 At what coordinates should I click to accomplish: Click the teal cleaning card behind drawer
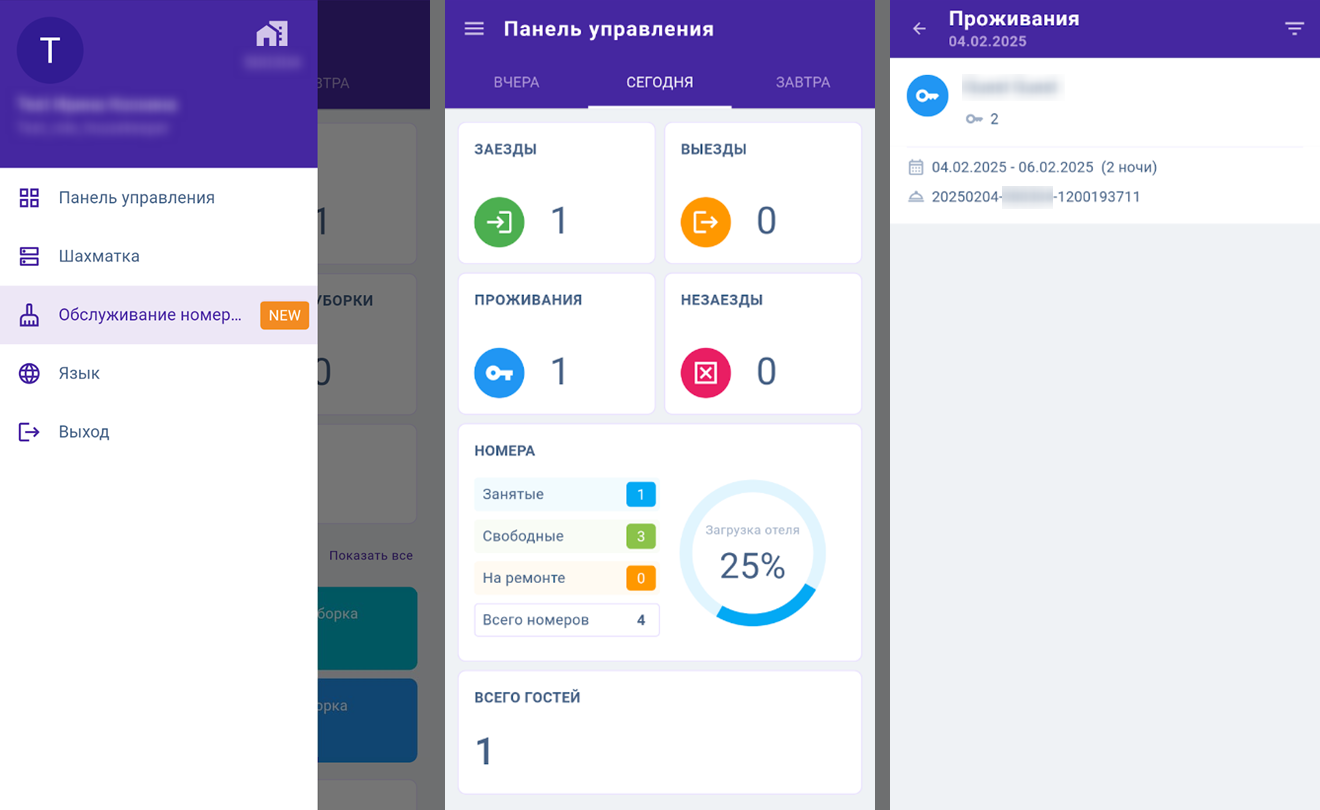click(x=367, y=628)
